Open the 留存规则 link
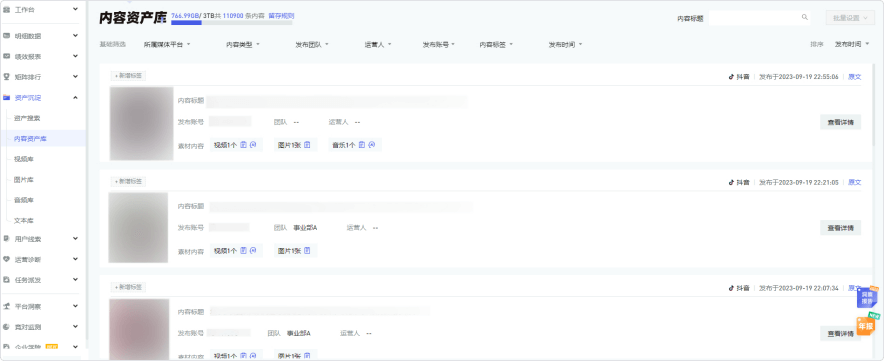The image size is (884, 361). coord(281,16)
